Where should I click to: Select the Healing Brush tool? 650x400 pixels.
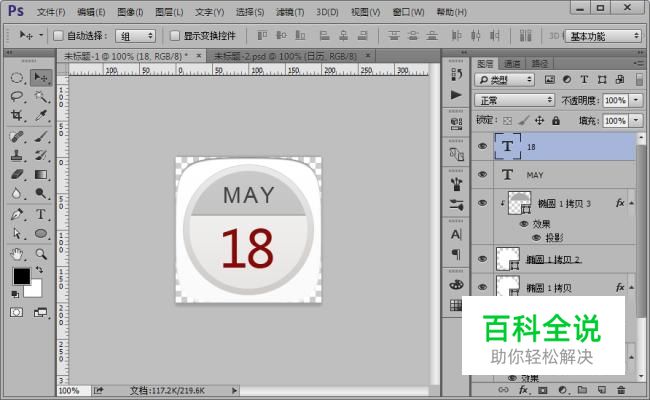tap(17, 136)
